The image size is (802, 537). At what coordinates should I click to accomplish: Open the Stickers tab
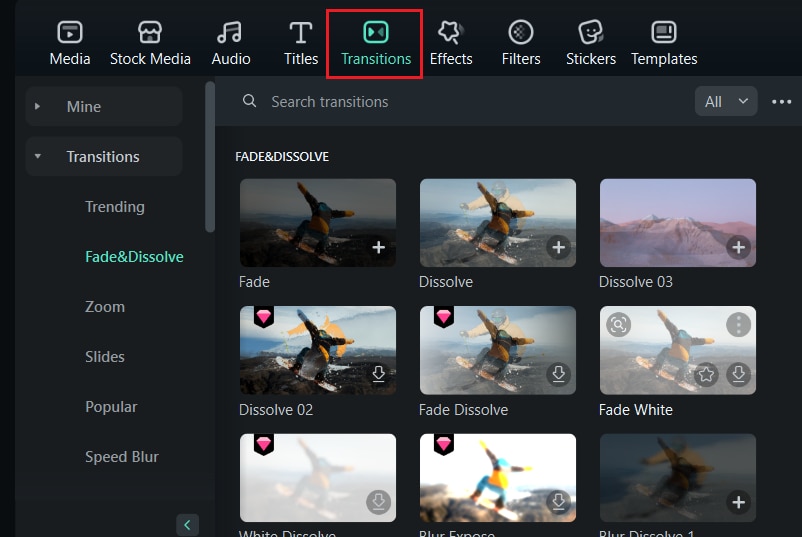point(591,43)
